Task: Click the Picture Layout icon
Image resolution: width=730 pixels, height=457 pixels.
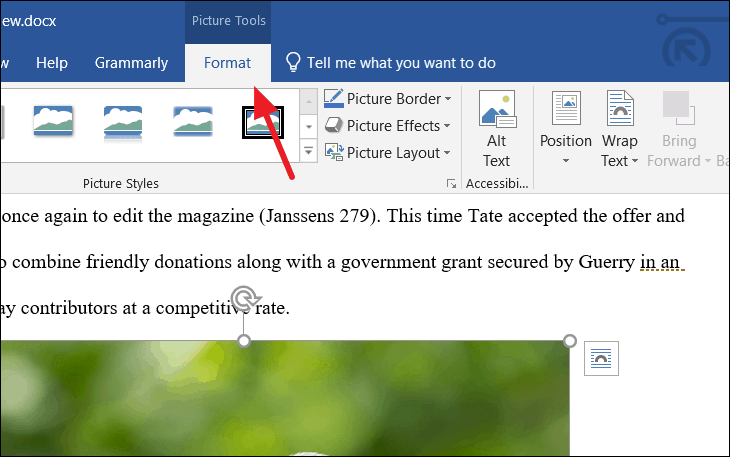Action: pyautogui.click(x=334, y=152)
